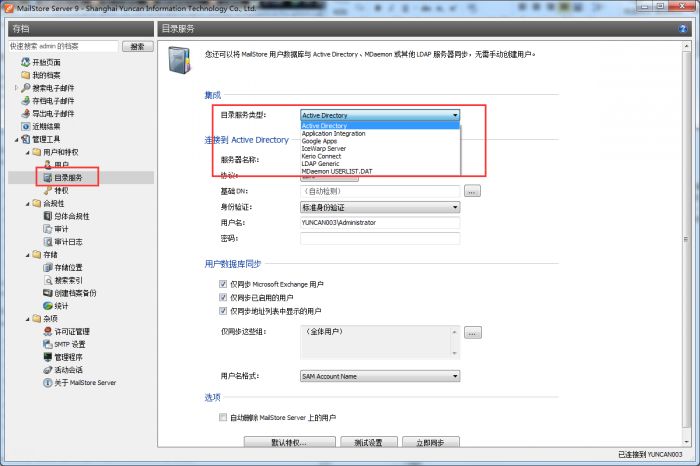Choose Google Apps from the list
The width and height of the screenshot is (700, 466).
(380, 141)
